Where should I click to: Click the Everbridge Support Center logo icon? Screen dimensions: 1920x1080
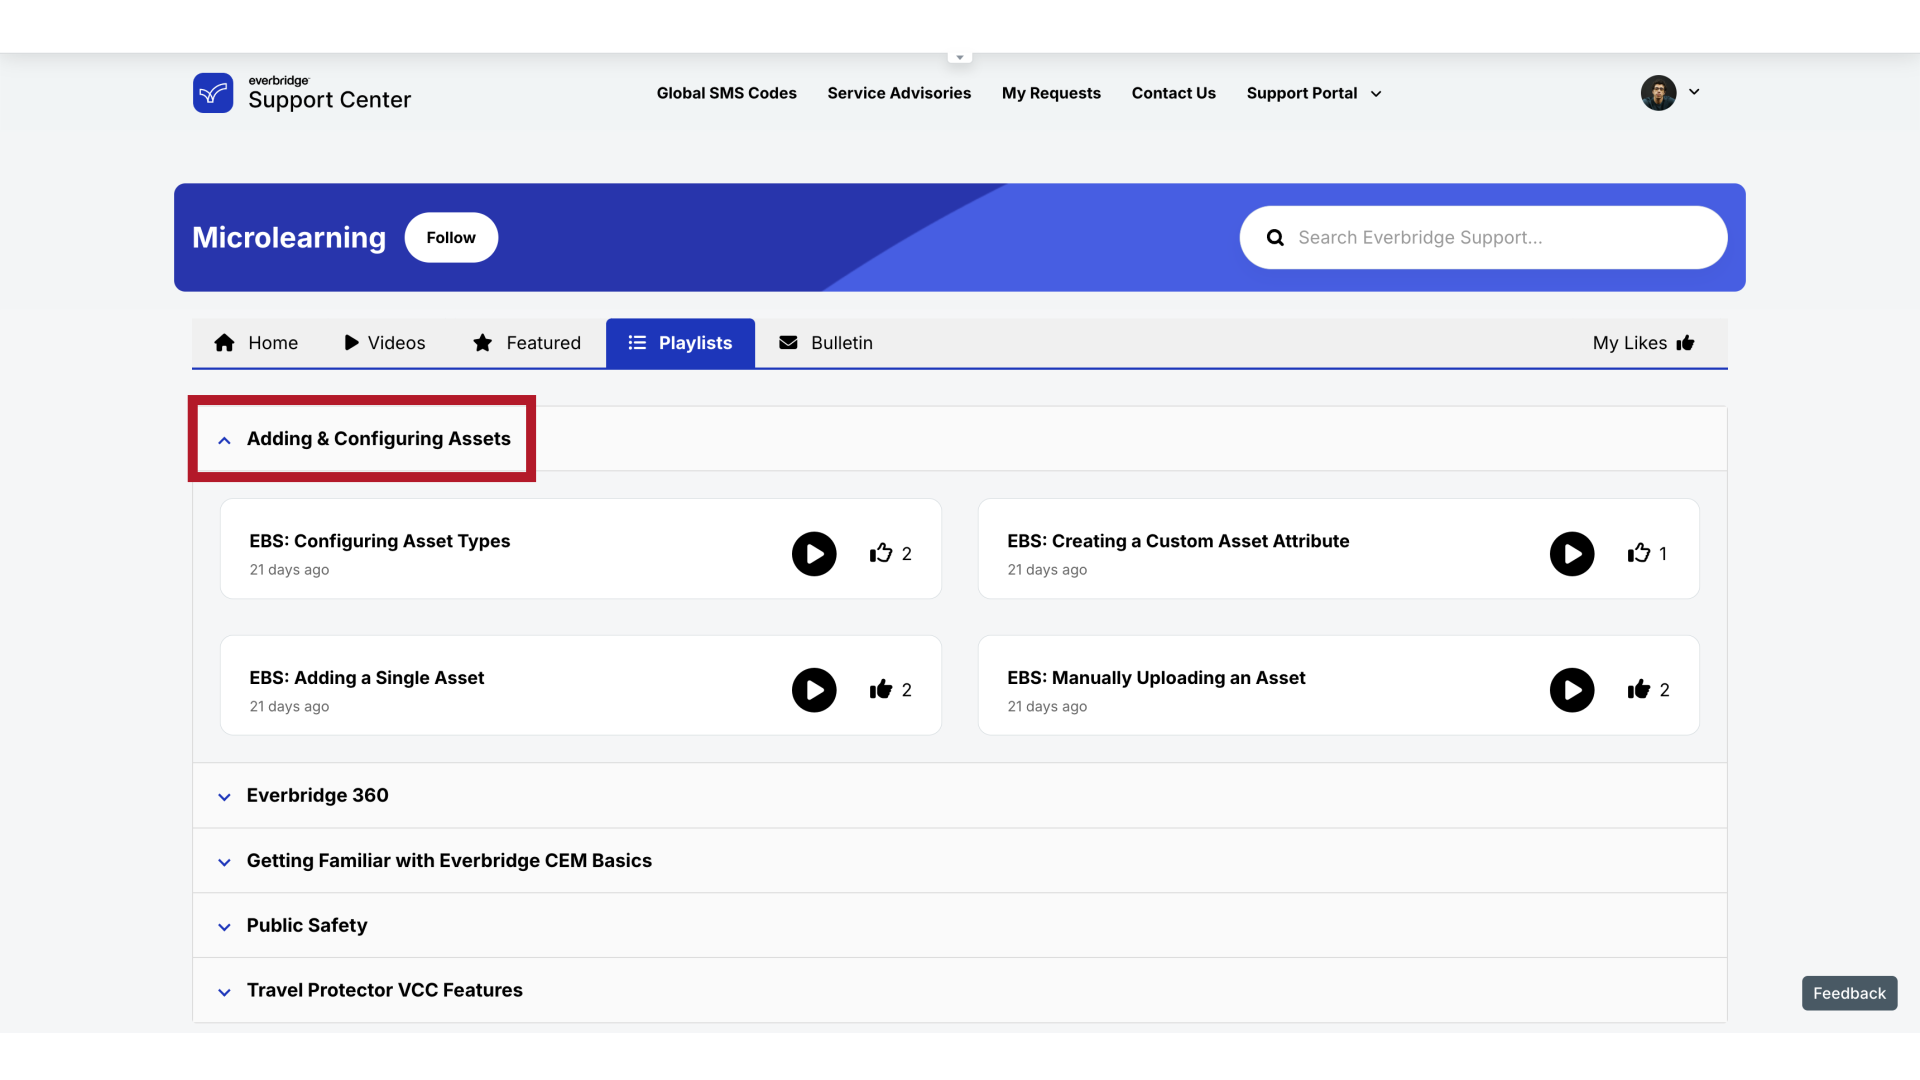pos(213,93)
